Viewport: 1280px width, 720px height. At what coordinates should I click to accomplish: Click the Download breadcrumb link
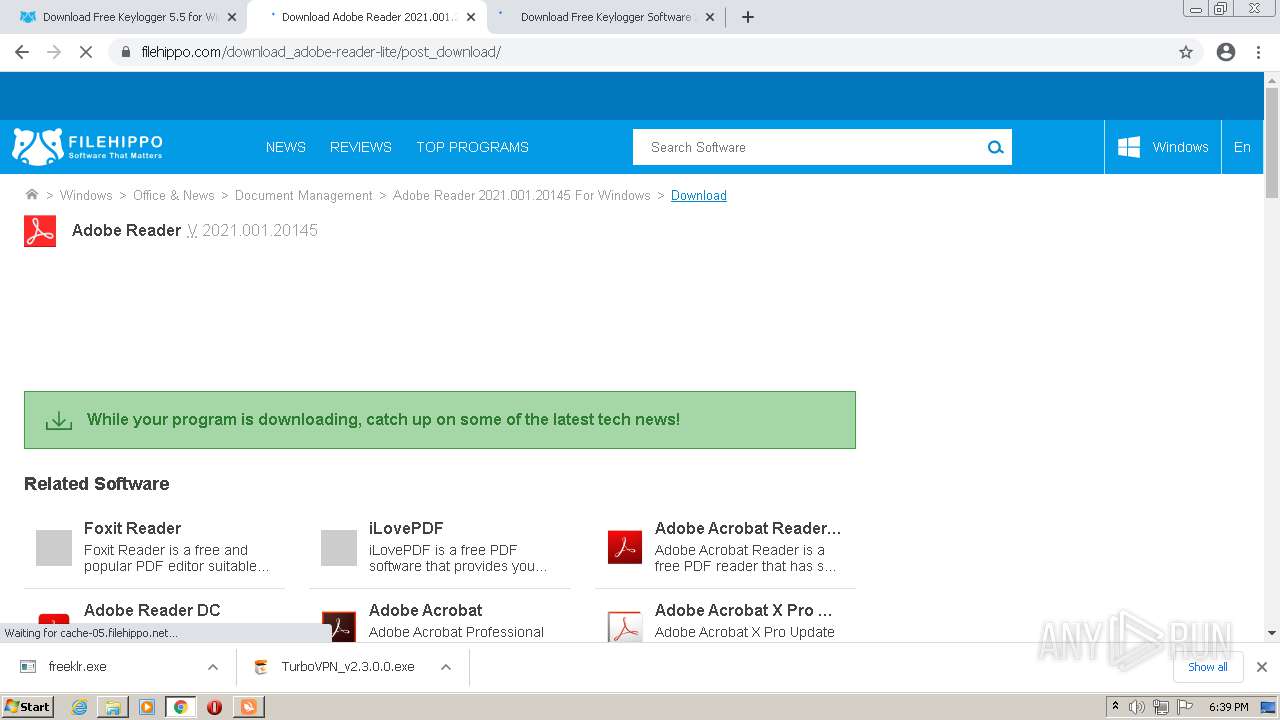tap(699, 196)
